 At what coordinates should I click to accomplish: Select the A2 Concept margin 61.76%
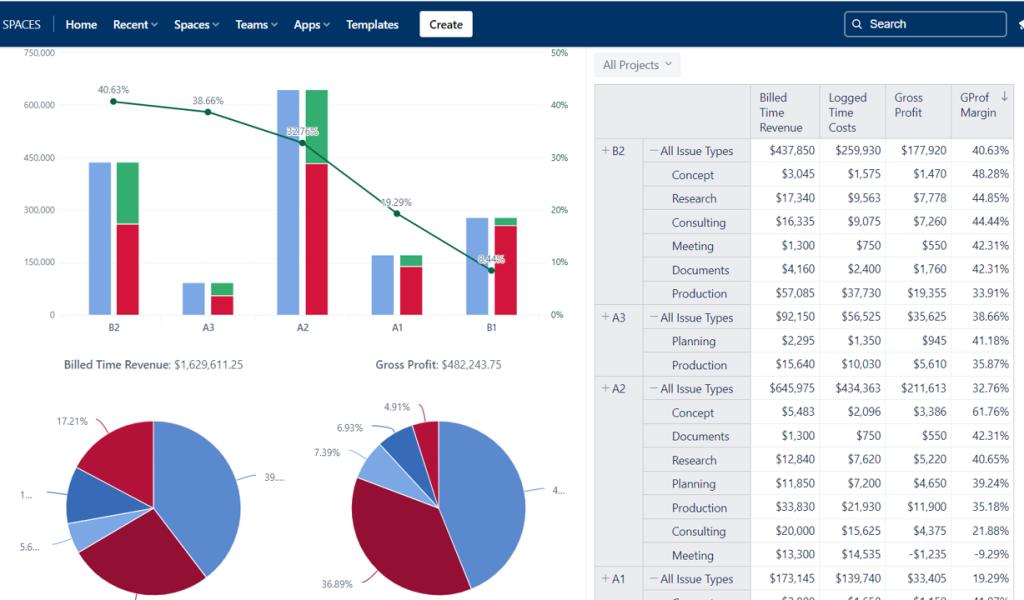982,412
